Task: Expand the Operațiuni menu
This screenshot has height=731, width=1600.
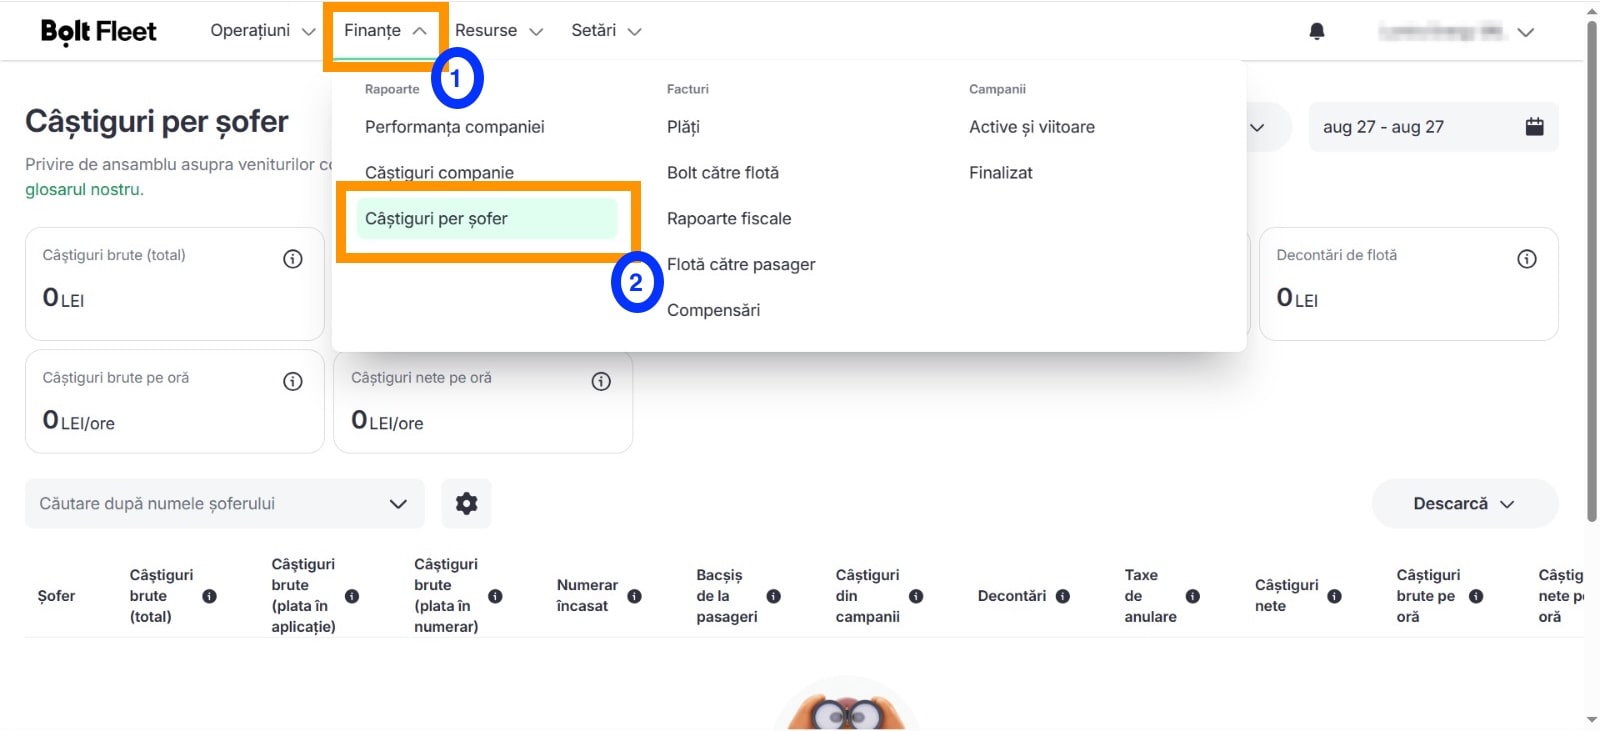Action: (263, 31)
